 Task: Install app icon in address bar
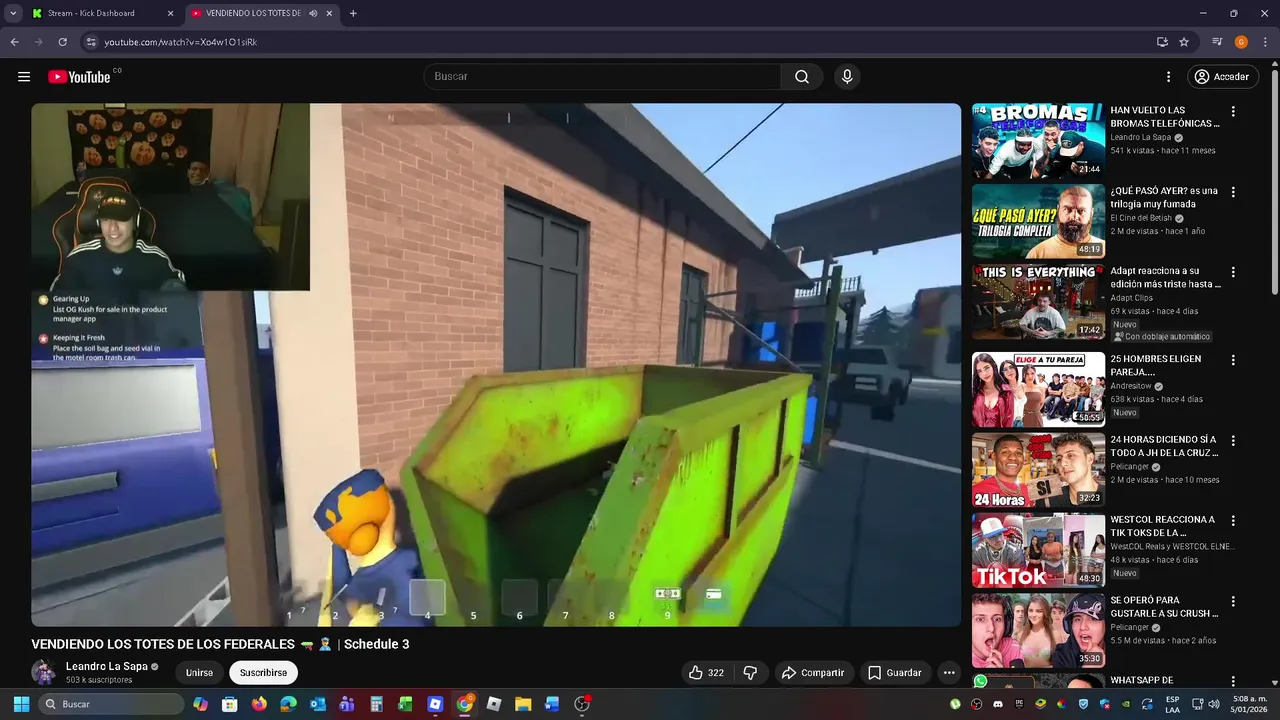pyautogui.click(x=1162, y=42)
